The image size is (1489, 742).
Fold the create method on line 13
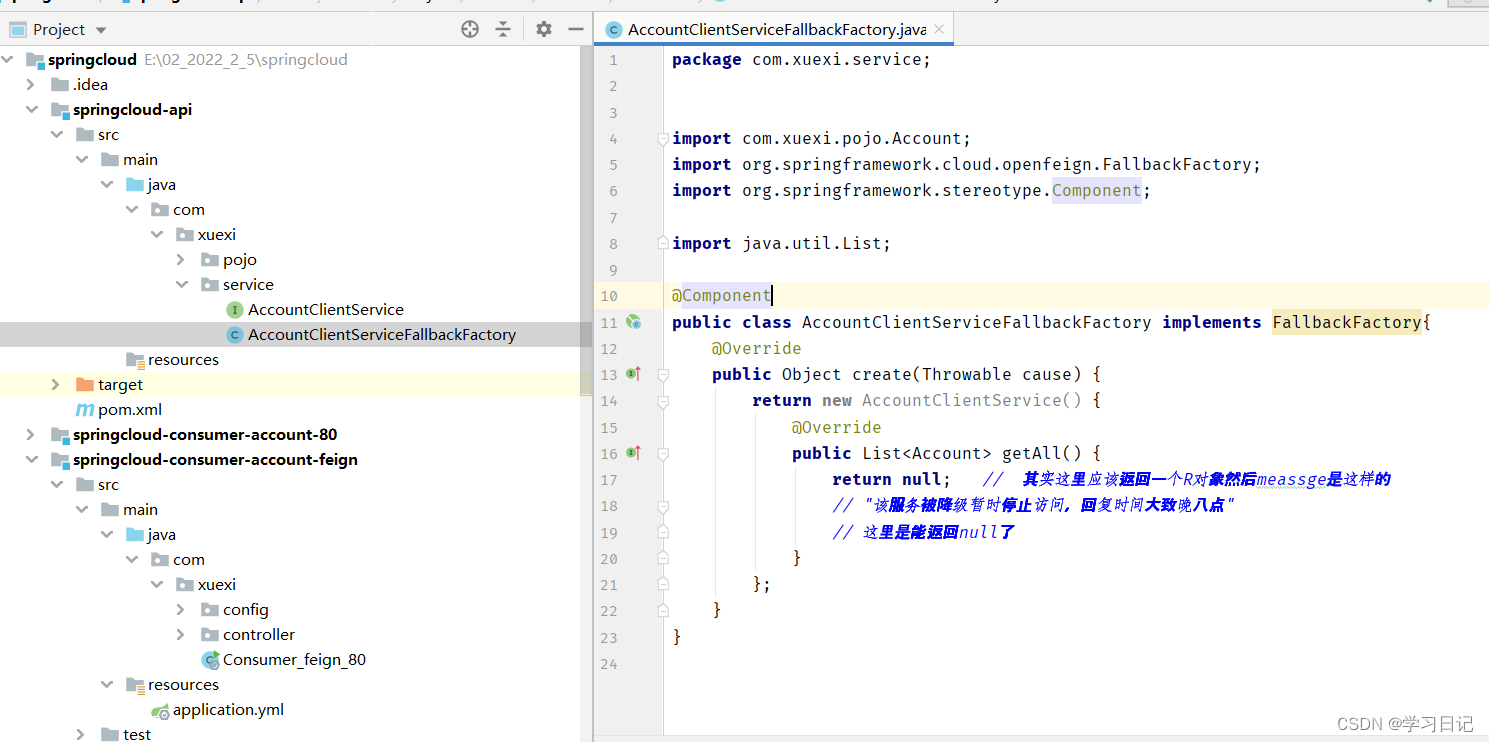point(663,374)
